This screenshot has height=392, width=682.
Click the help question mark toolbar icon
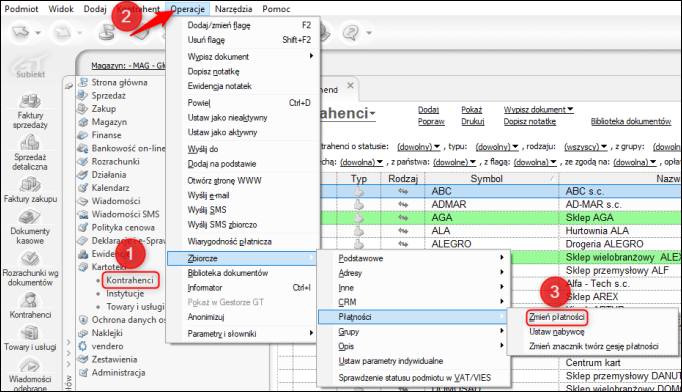tap(351, 32)
